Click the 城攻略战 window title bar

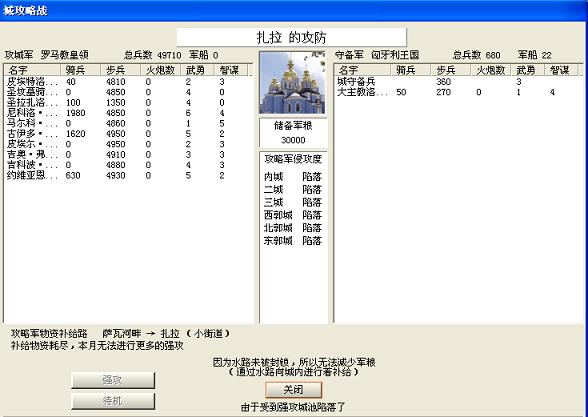pos(294,10)
